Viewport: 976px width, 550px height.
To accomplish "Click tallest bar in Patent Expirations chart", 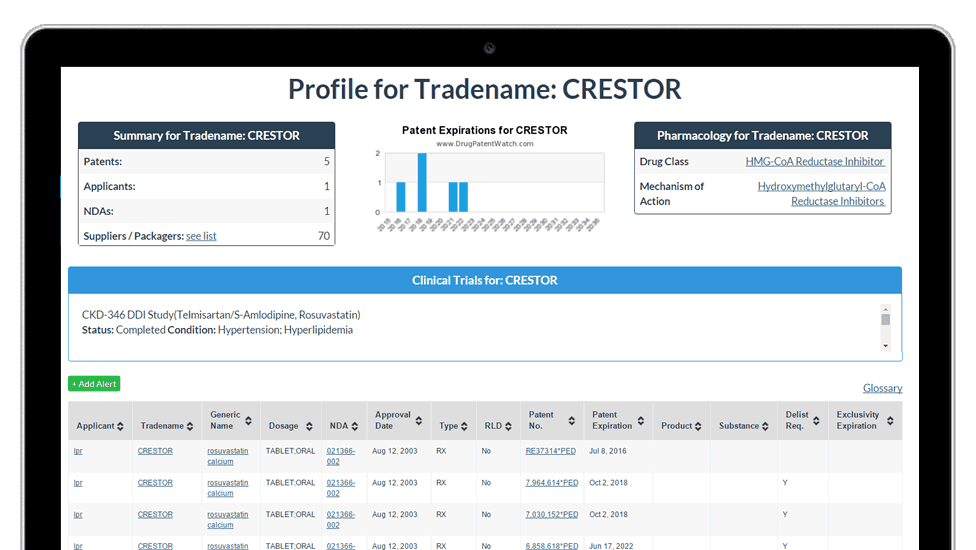I will click(422, 182).
